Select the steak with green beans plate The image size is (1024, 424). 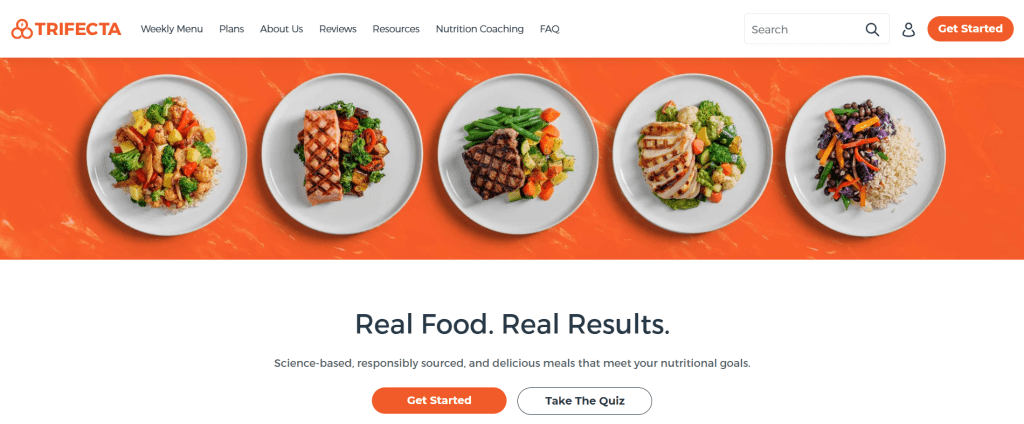pos(518,154)
